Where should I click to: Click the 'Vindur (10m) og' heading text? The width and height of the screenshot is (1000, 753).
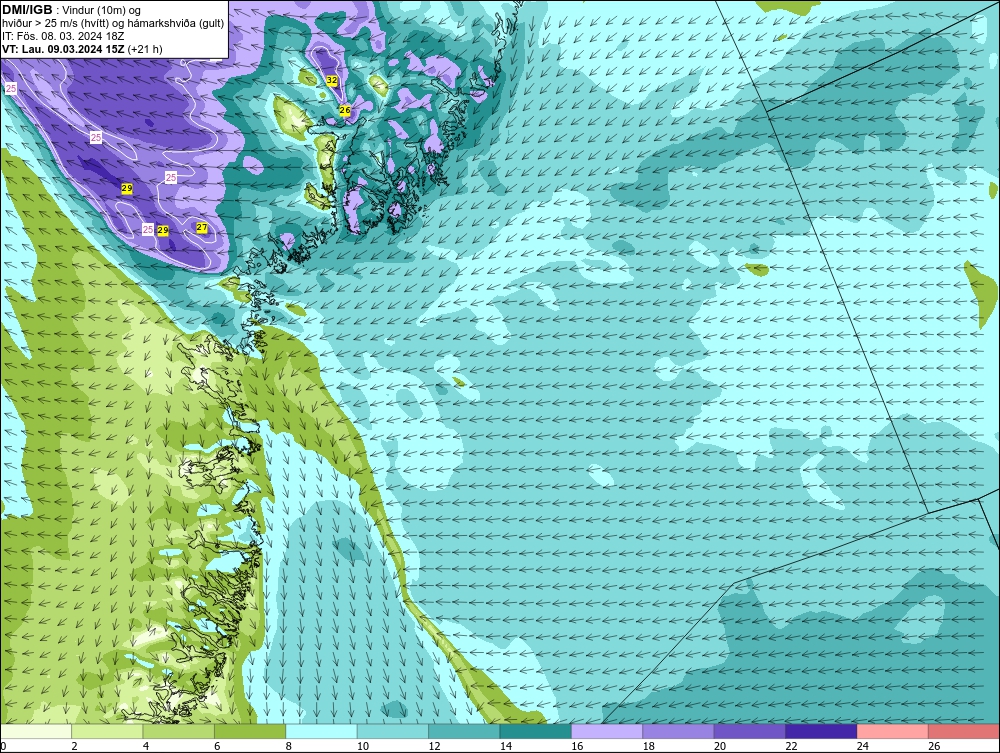click(x=101, y=11)
